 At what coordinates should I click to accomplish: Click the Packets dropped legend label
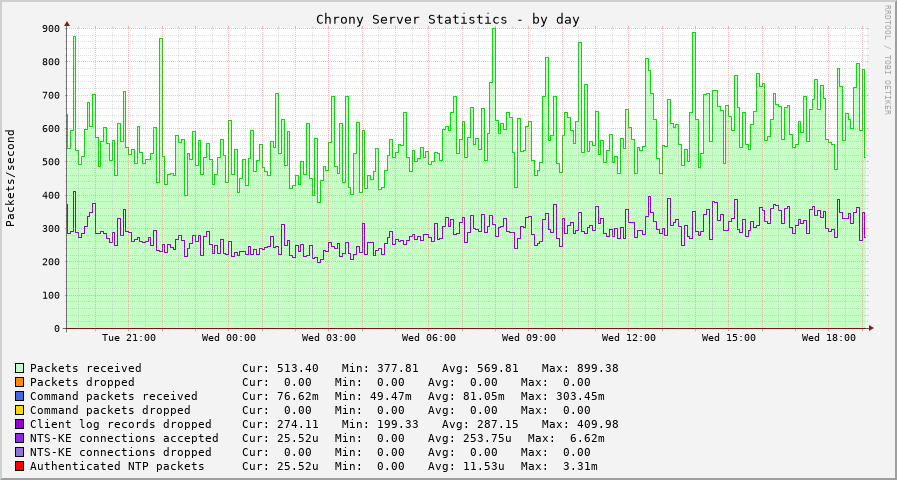[x=82, y=382]
